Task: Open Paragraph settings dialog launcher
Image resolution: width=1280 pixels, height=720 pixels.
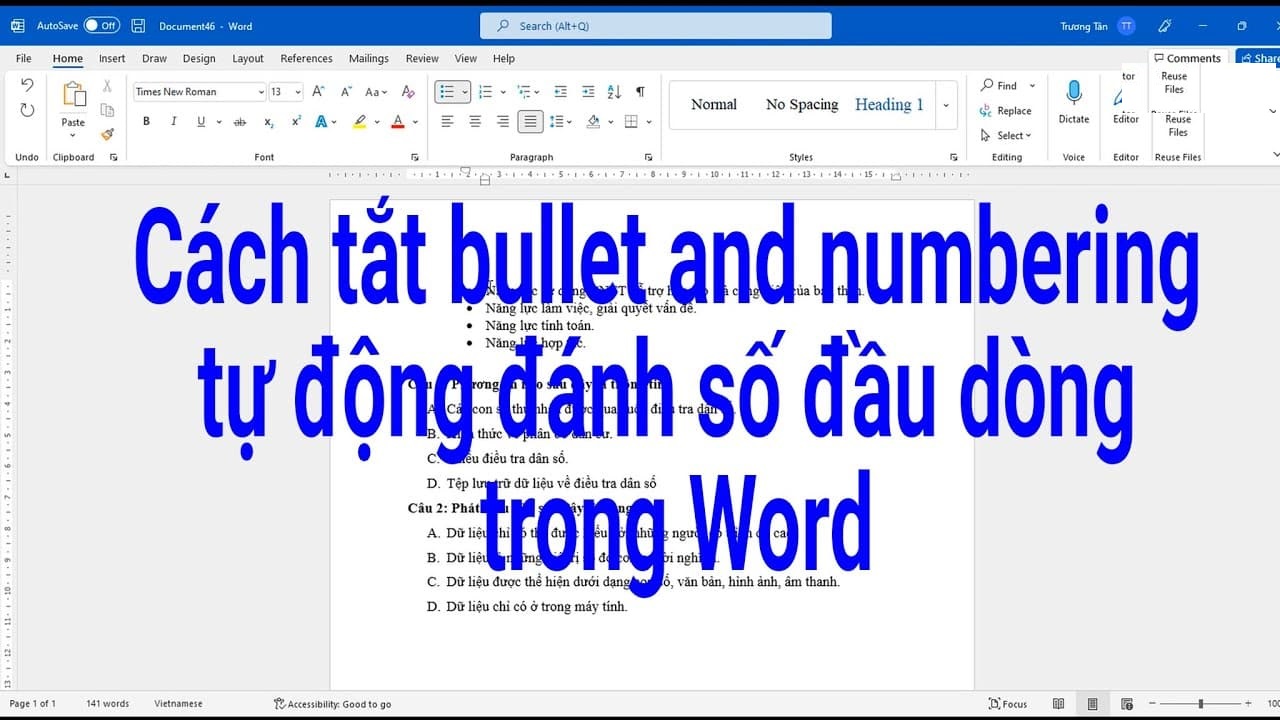Action: (648, 157)
